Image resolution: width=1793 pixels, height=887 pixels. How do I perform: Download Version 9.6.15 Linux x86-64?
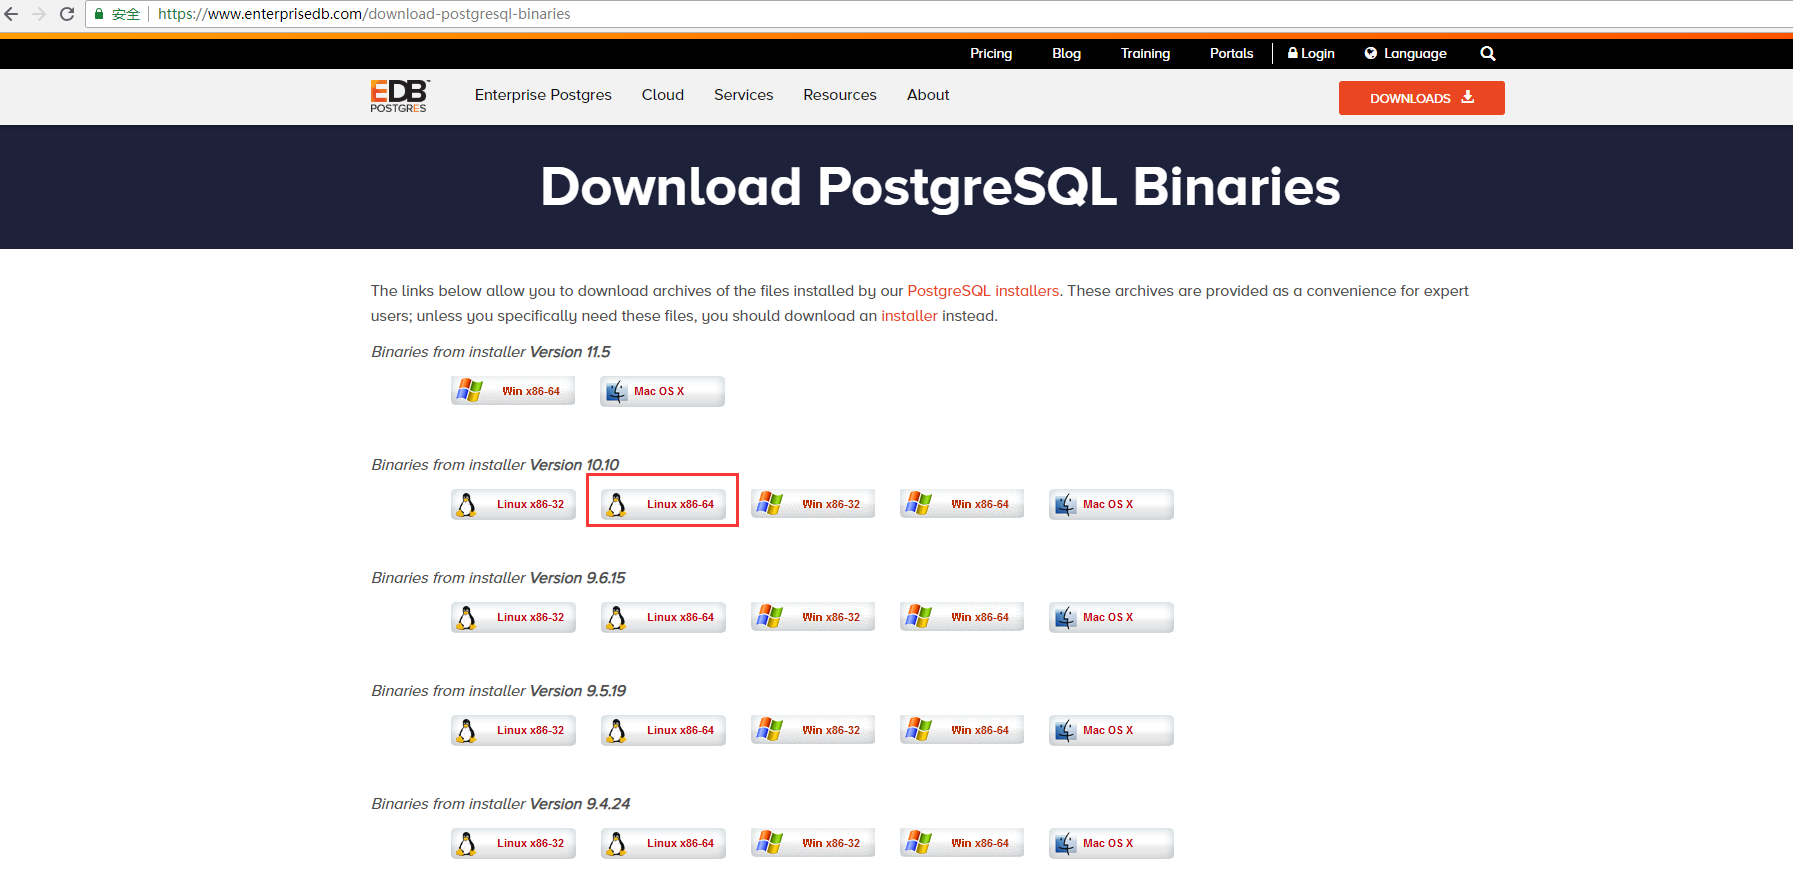[663, 617]
